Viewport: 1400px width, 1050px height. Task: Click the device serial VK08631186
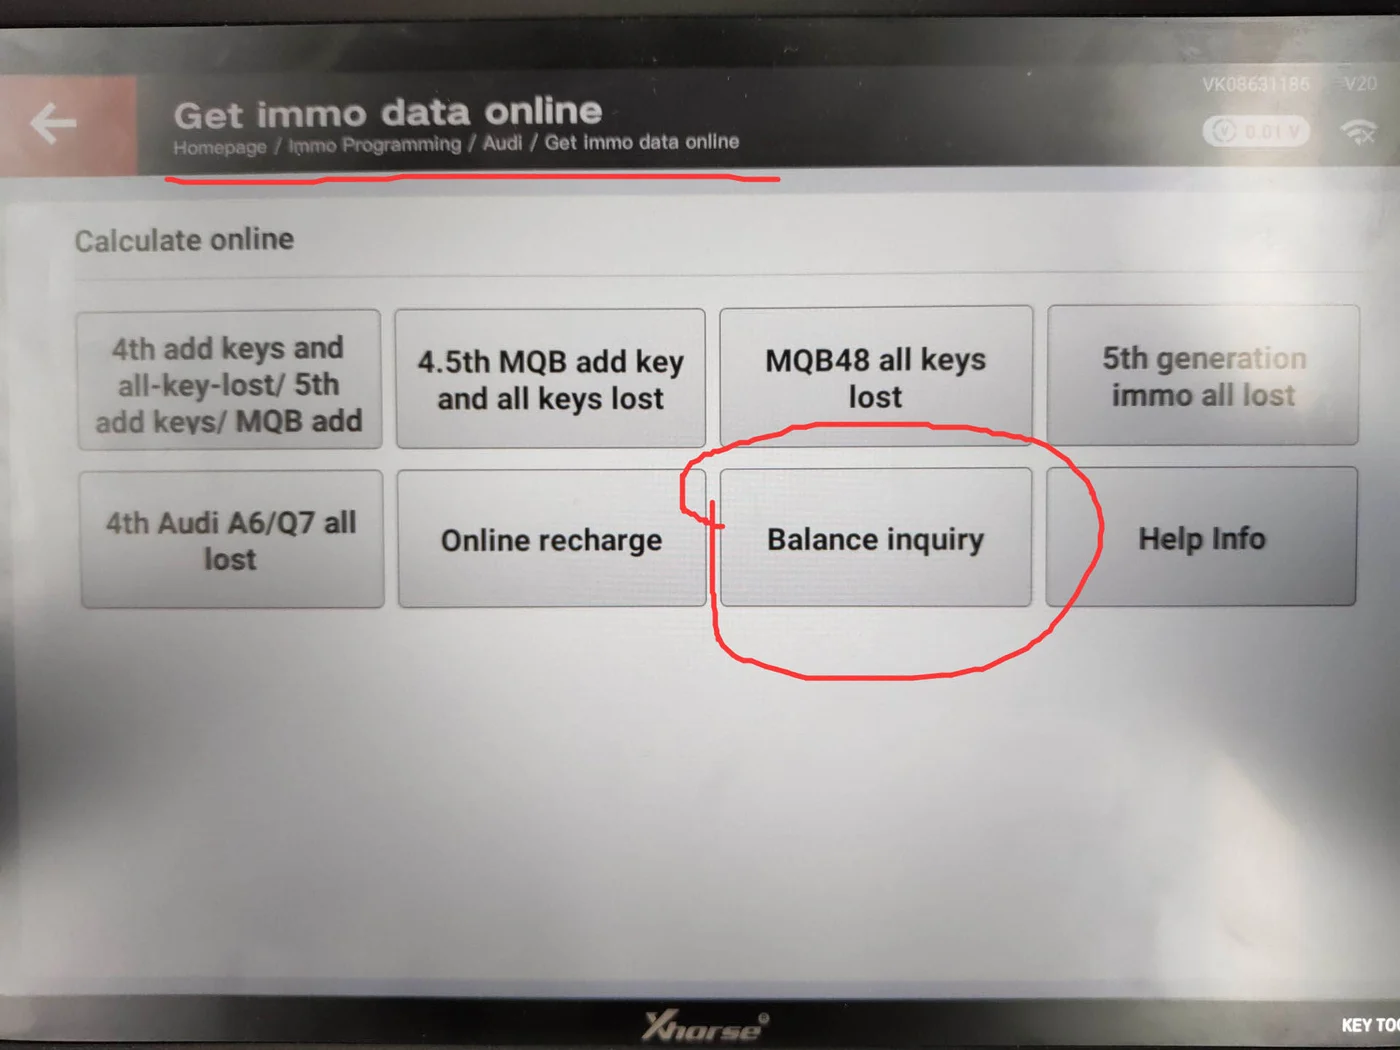(1256, 84)
